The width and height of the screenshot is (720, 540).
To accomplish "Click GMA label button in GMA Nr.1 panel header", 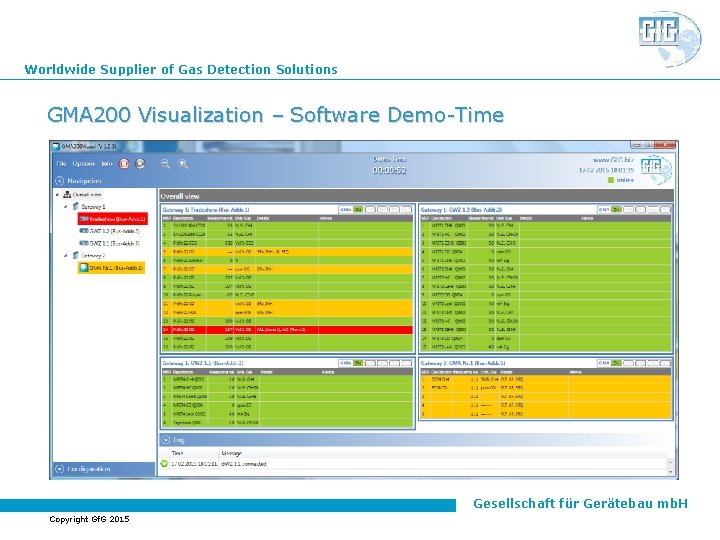I will point(604,363).
